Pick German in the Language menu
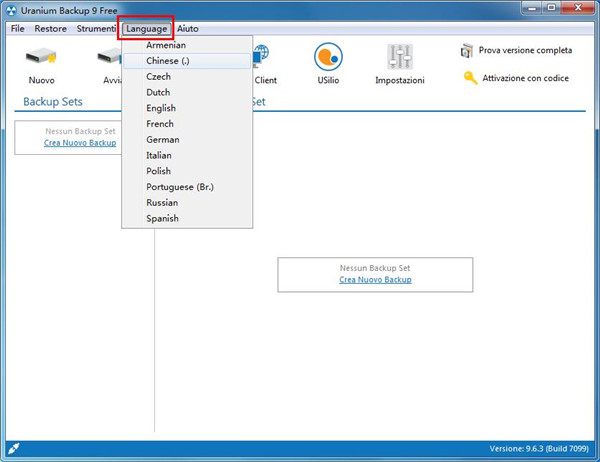Screen dimensions: 600x462 [187, 140]
